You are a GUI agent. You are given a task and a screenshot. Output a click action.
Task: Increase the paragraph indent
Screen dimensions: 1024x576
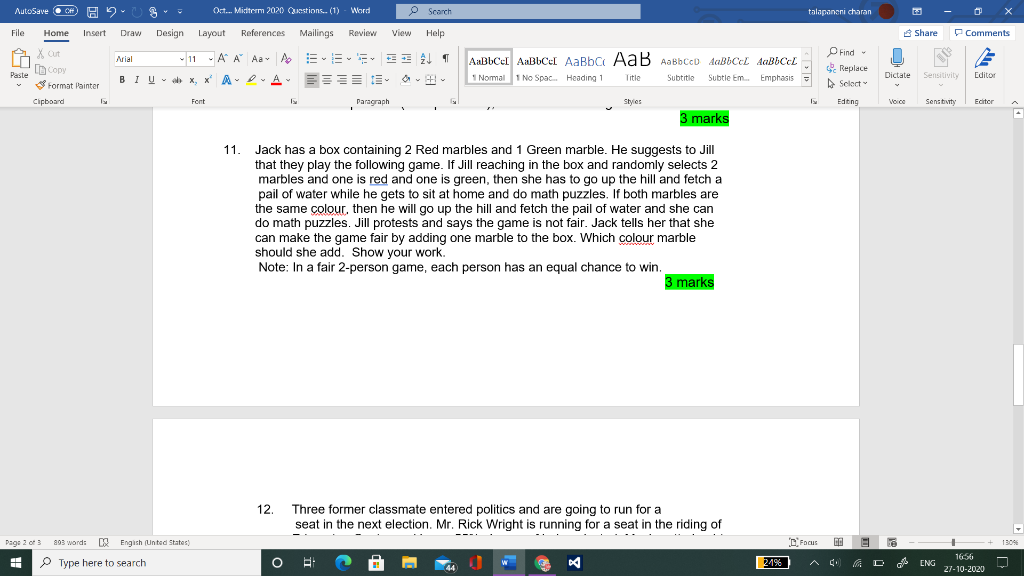click(406, 59)
